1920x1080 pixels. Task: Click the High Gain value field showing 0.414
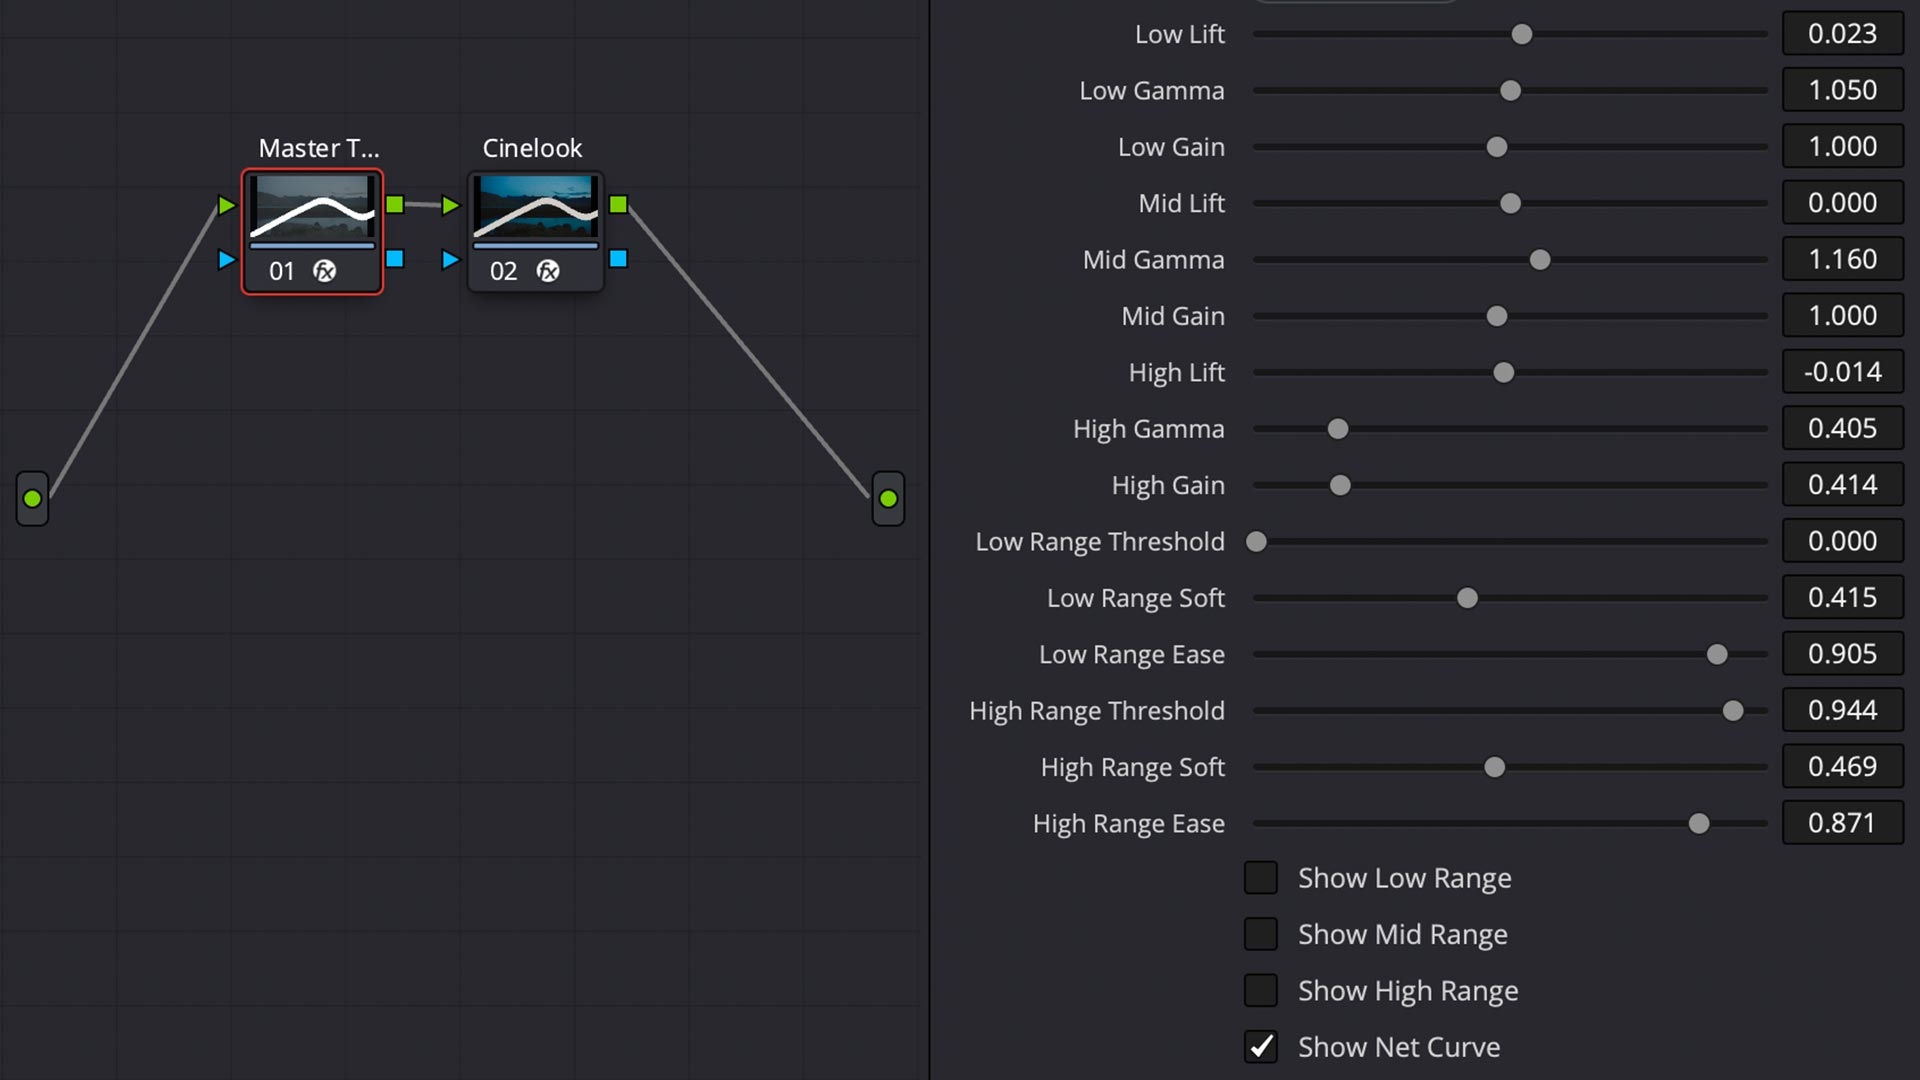tap(1843, 484)
